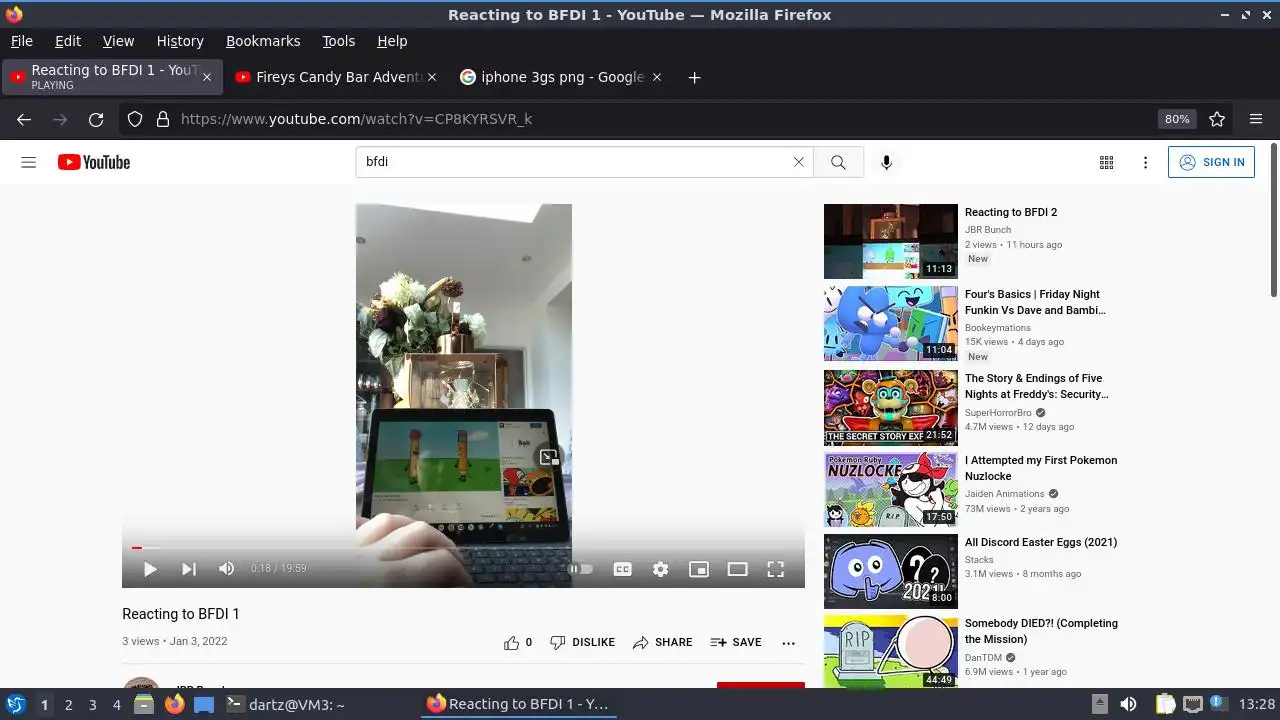Open the Edit menu
The height and width of the screenshot is (720, 1280).
(68, 41)
